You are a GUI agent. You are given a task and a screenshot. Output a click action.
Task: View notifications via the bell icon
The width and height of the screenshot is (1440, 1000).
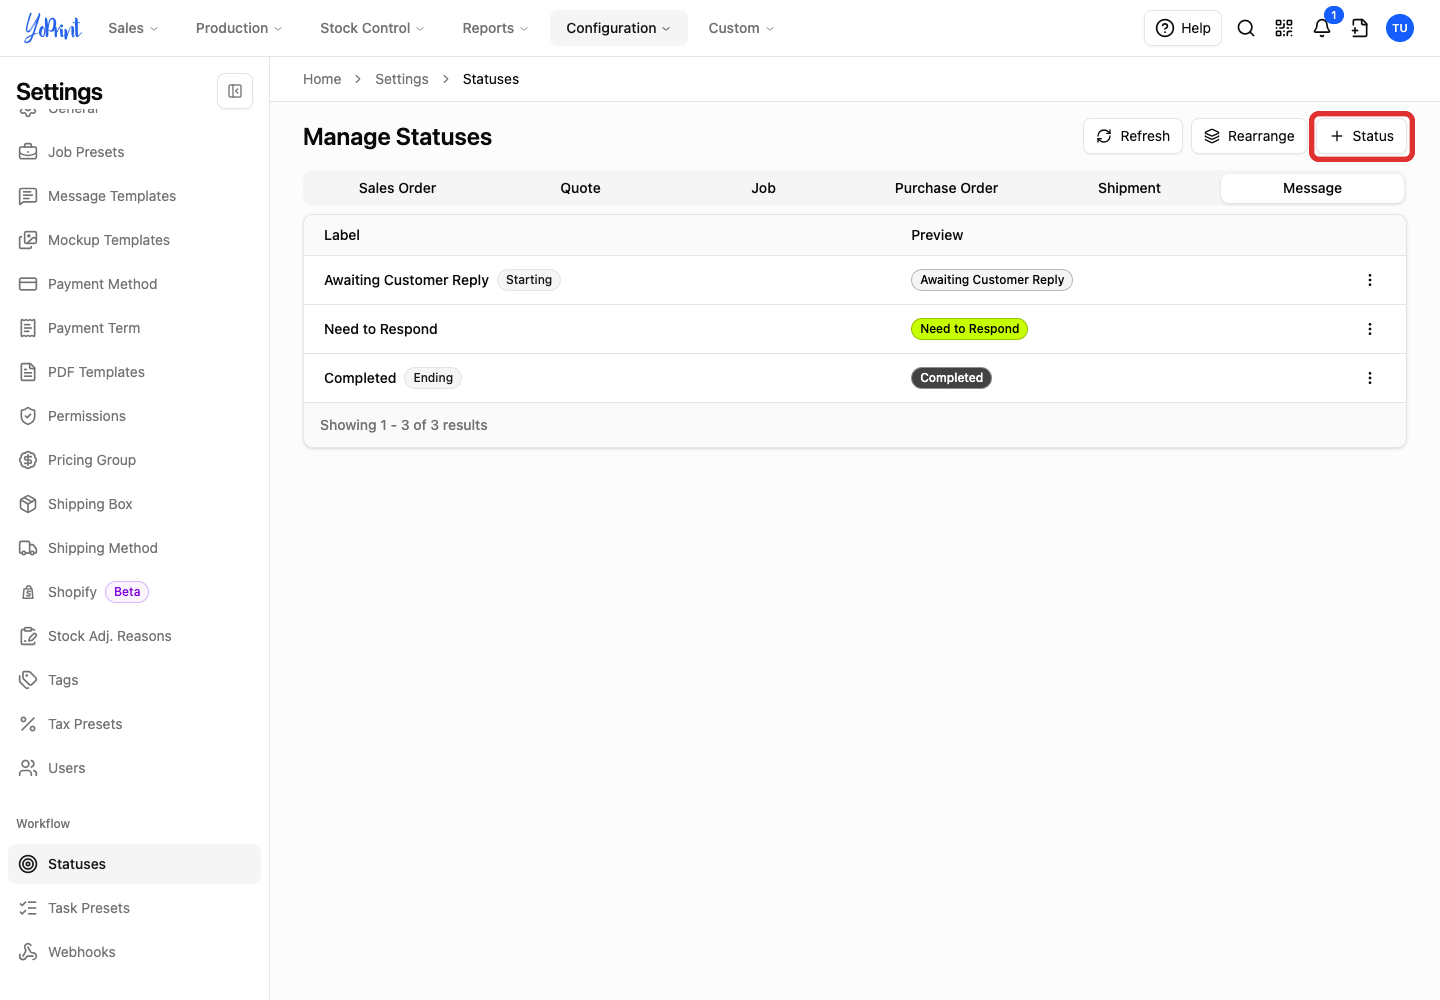tap(1322, 28)
